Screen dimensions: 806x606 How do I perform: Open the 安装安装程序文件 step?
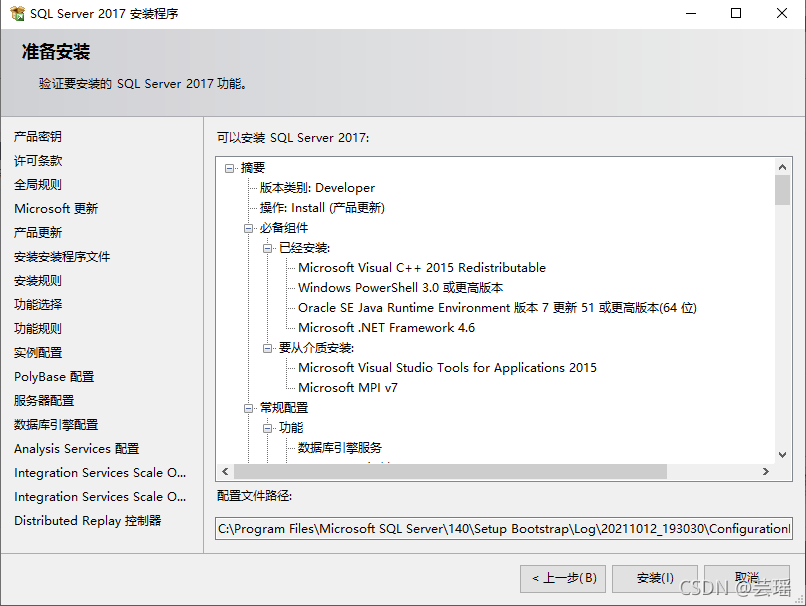pos(62,256)
